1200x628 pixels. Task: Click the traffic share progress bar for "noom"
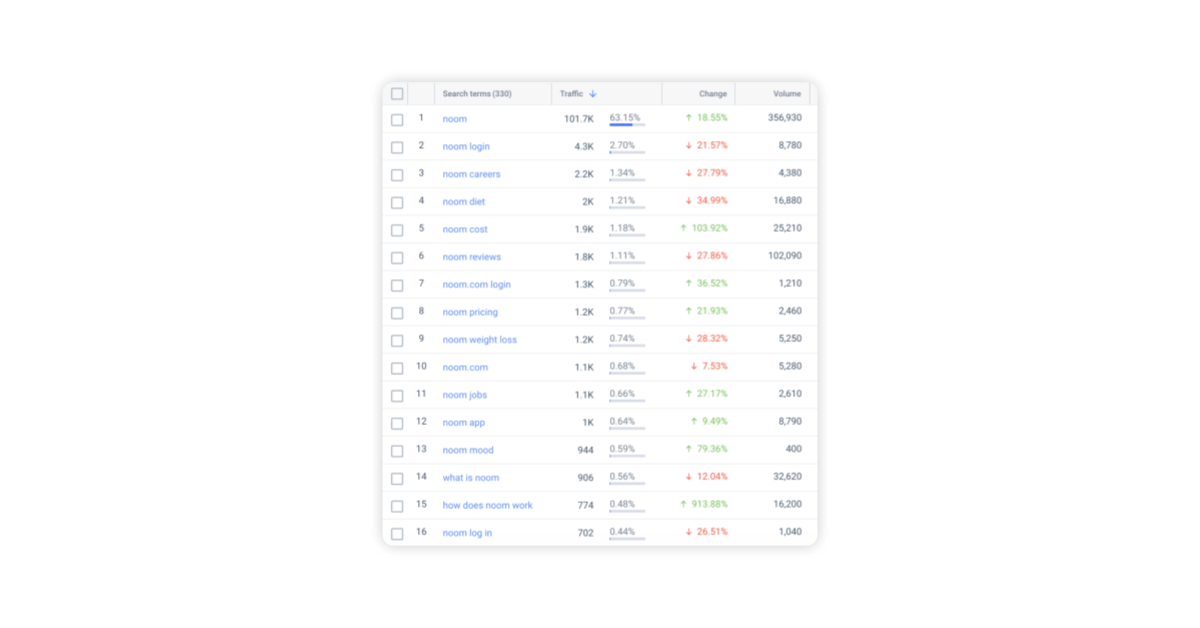point(627,126)
